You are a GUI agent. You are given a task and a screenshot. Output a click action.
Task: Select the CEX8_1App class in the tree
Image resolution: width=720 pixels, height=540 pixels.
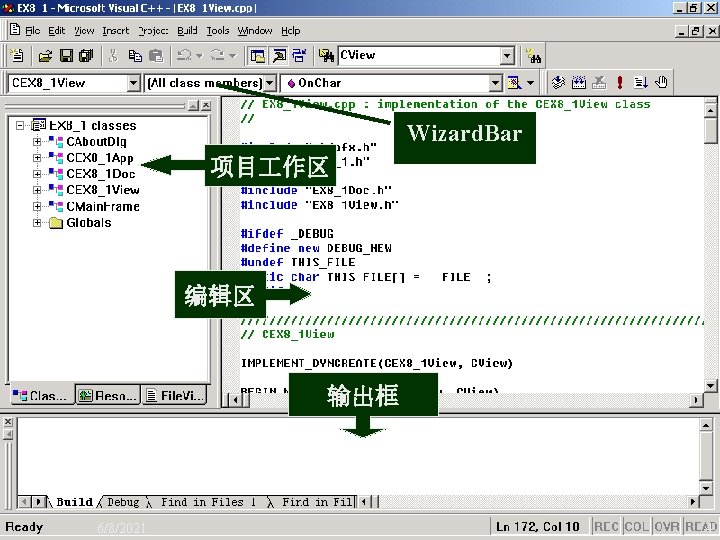click(x=100, y=158)
